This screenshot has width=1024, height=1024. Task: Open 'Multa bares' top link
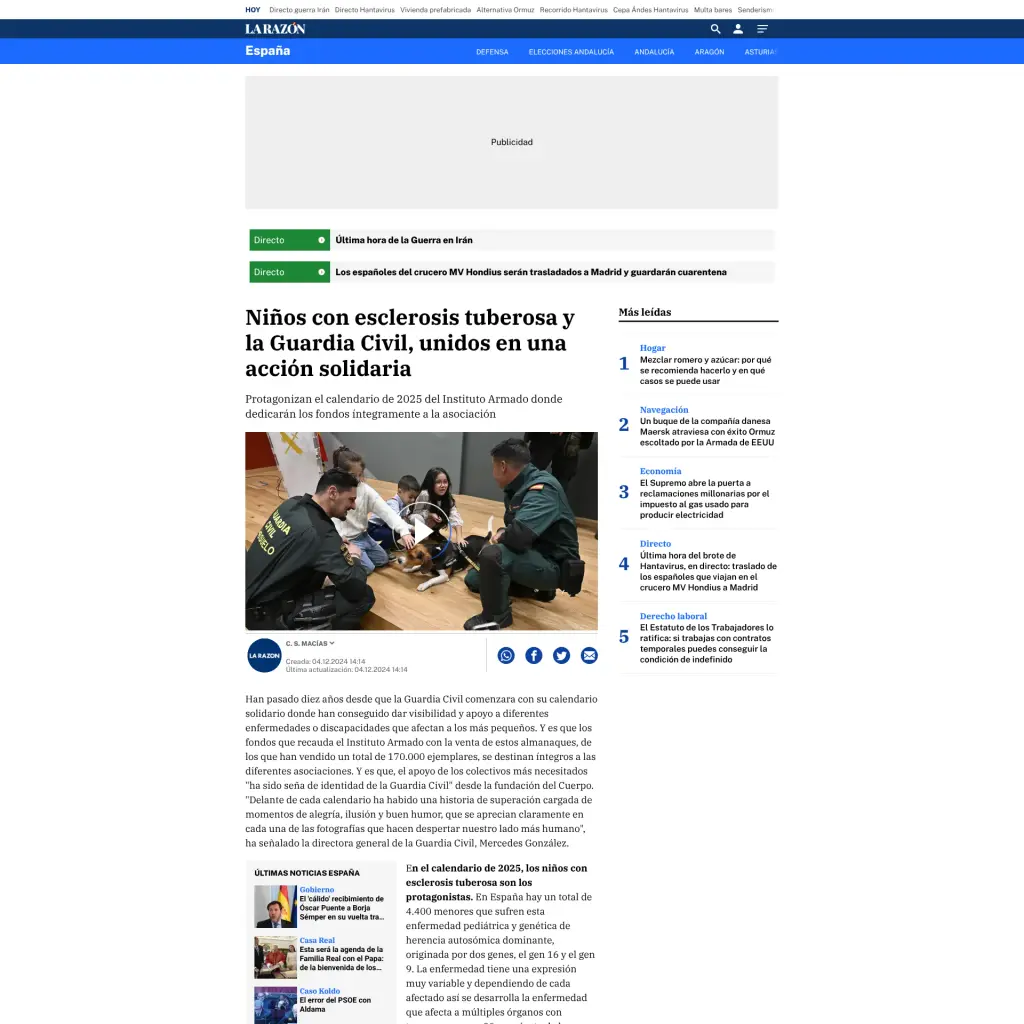tap(712, 10)
